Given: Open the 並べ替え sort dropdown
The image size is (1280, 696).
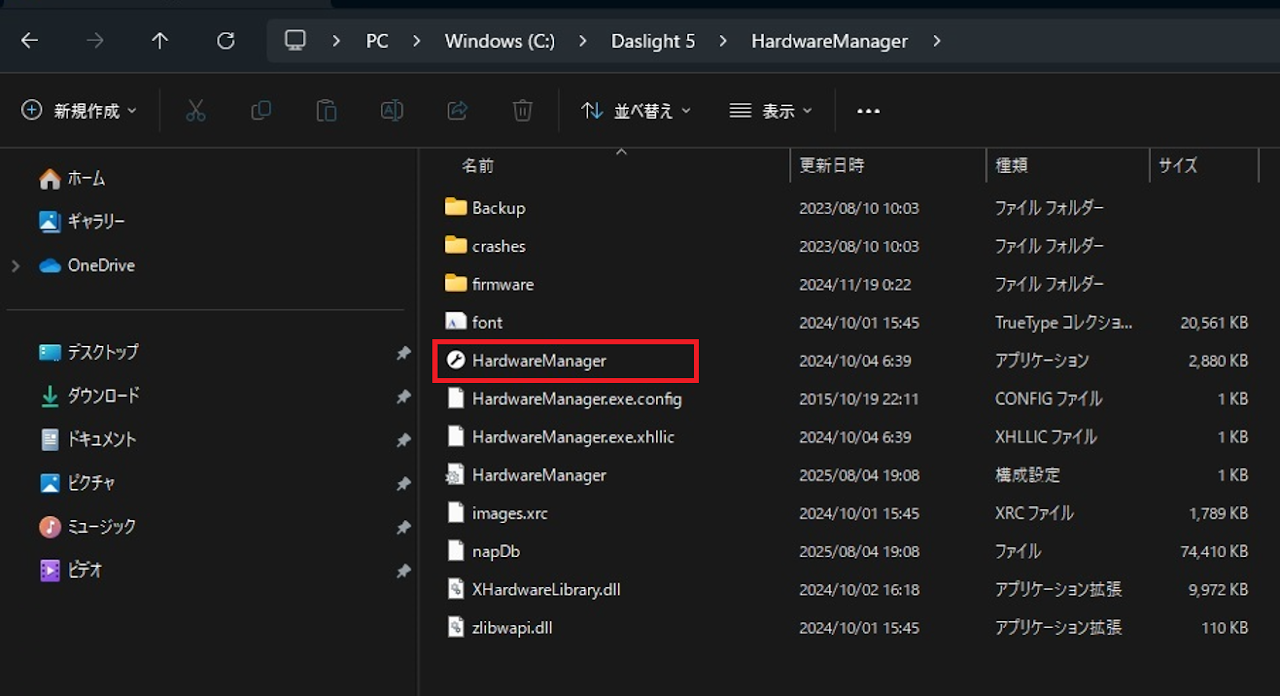Looking at the screenshot, I should tap(636, 111).
